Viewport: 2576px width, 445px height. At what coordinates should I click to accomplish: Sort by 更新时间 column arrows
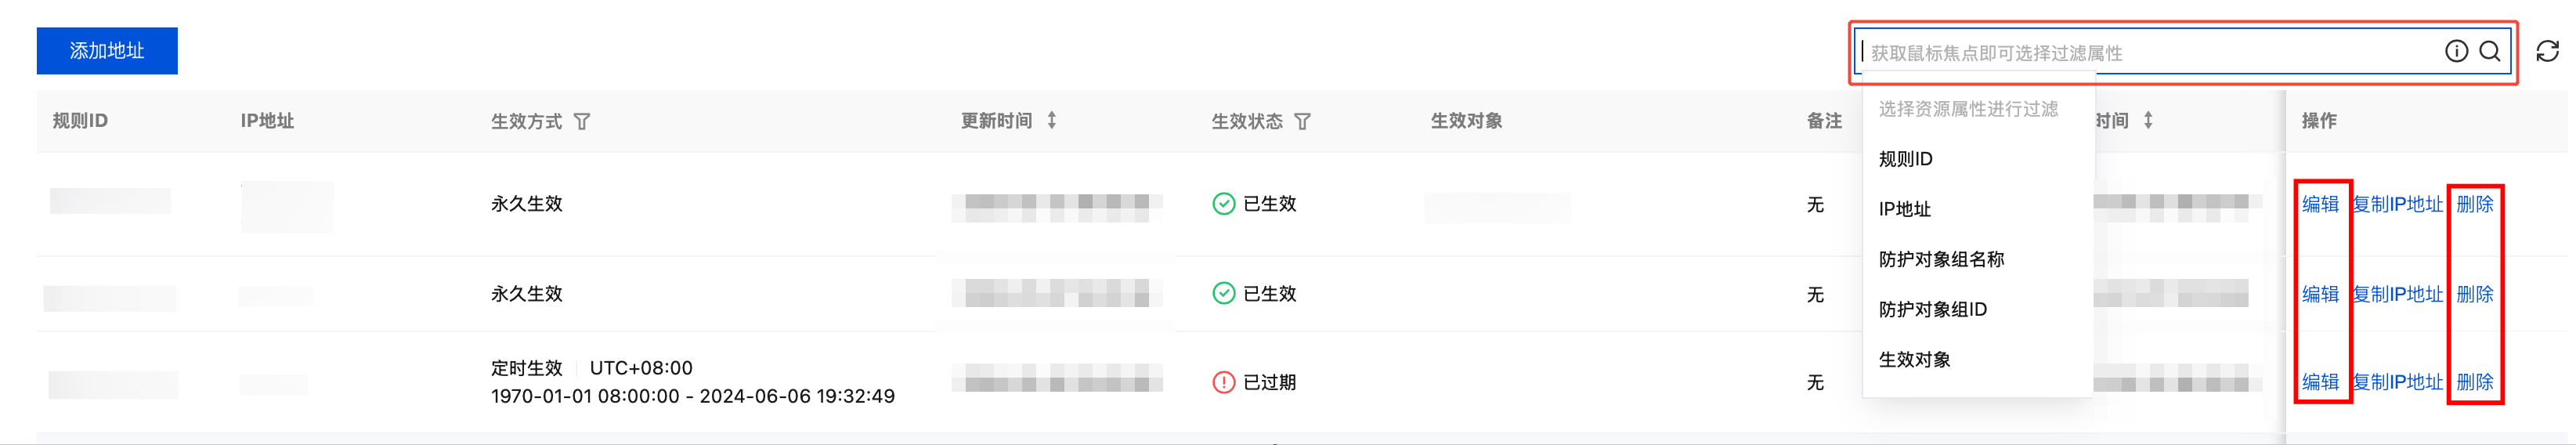(x=1051, y=120)
